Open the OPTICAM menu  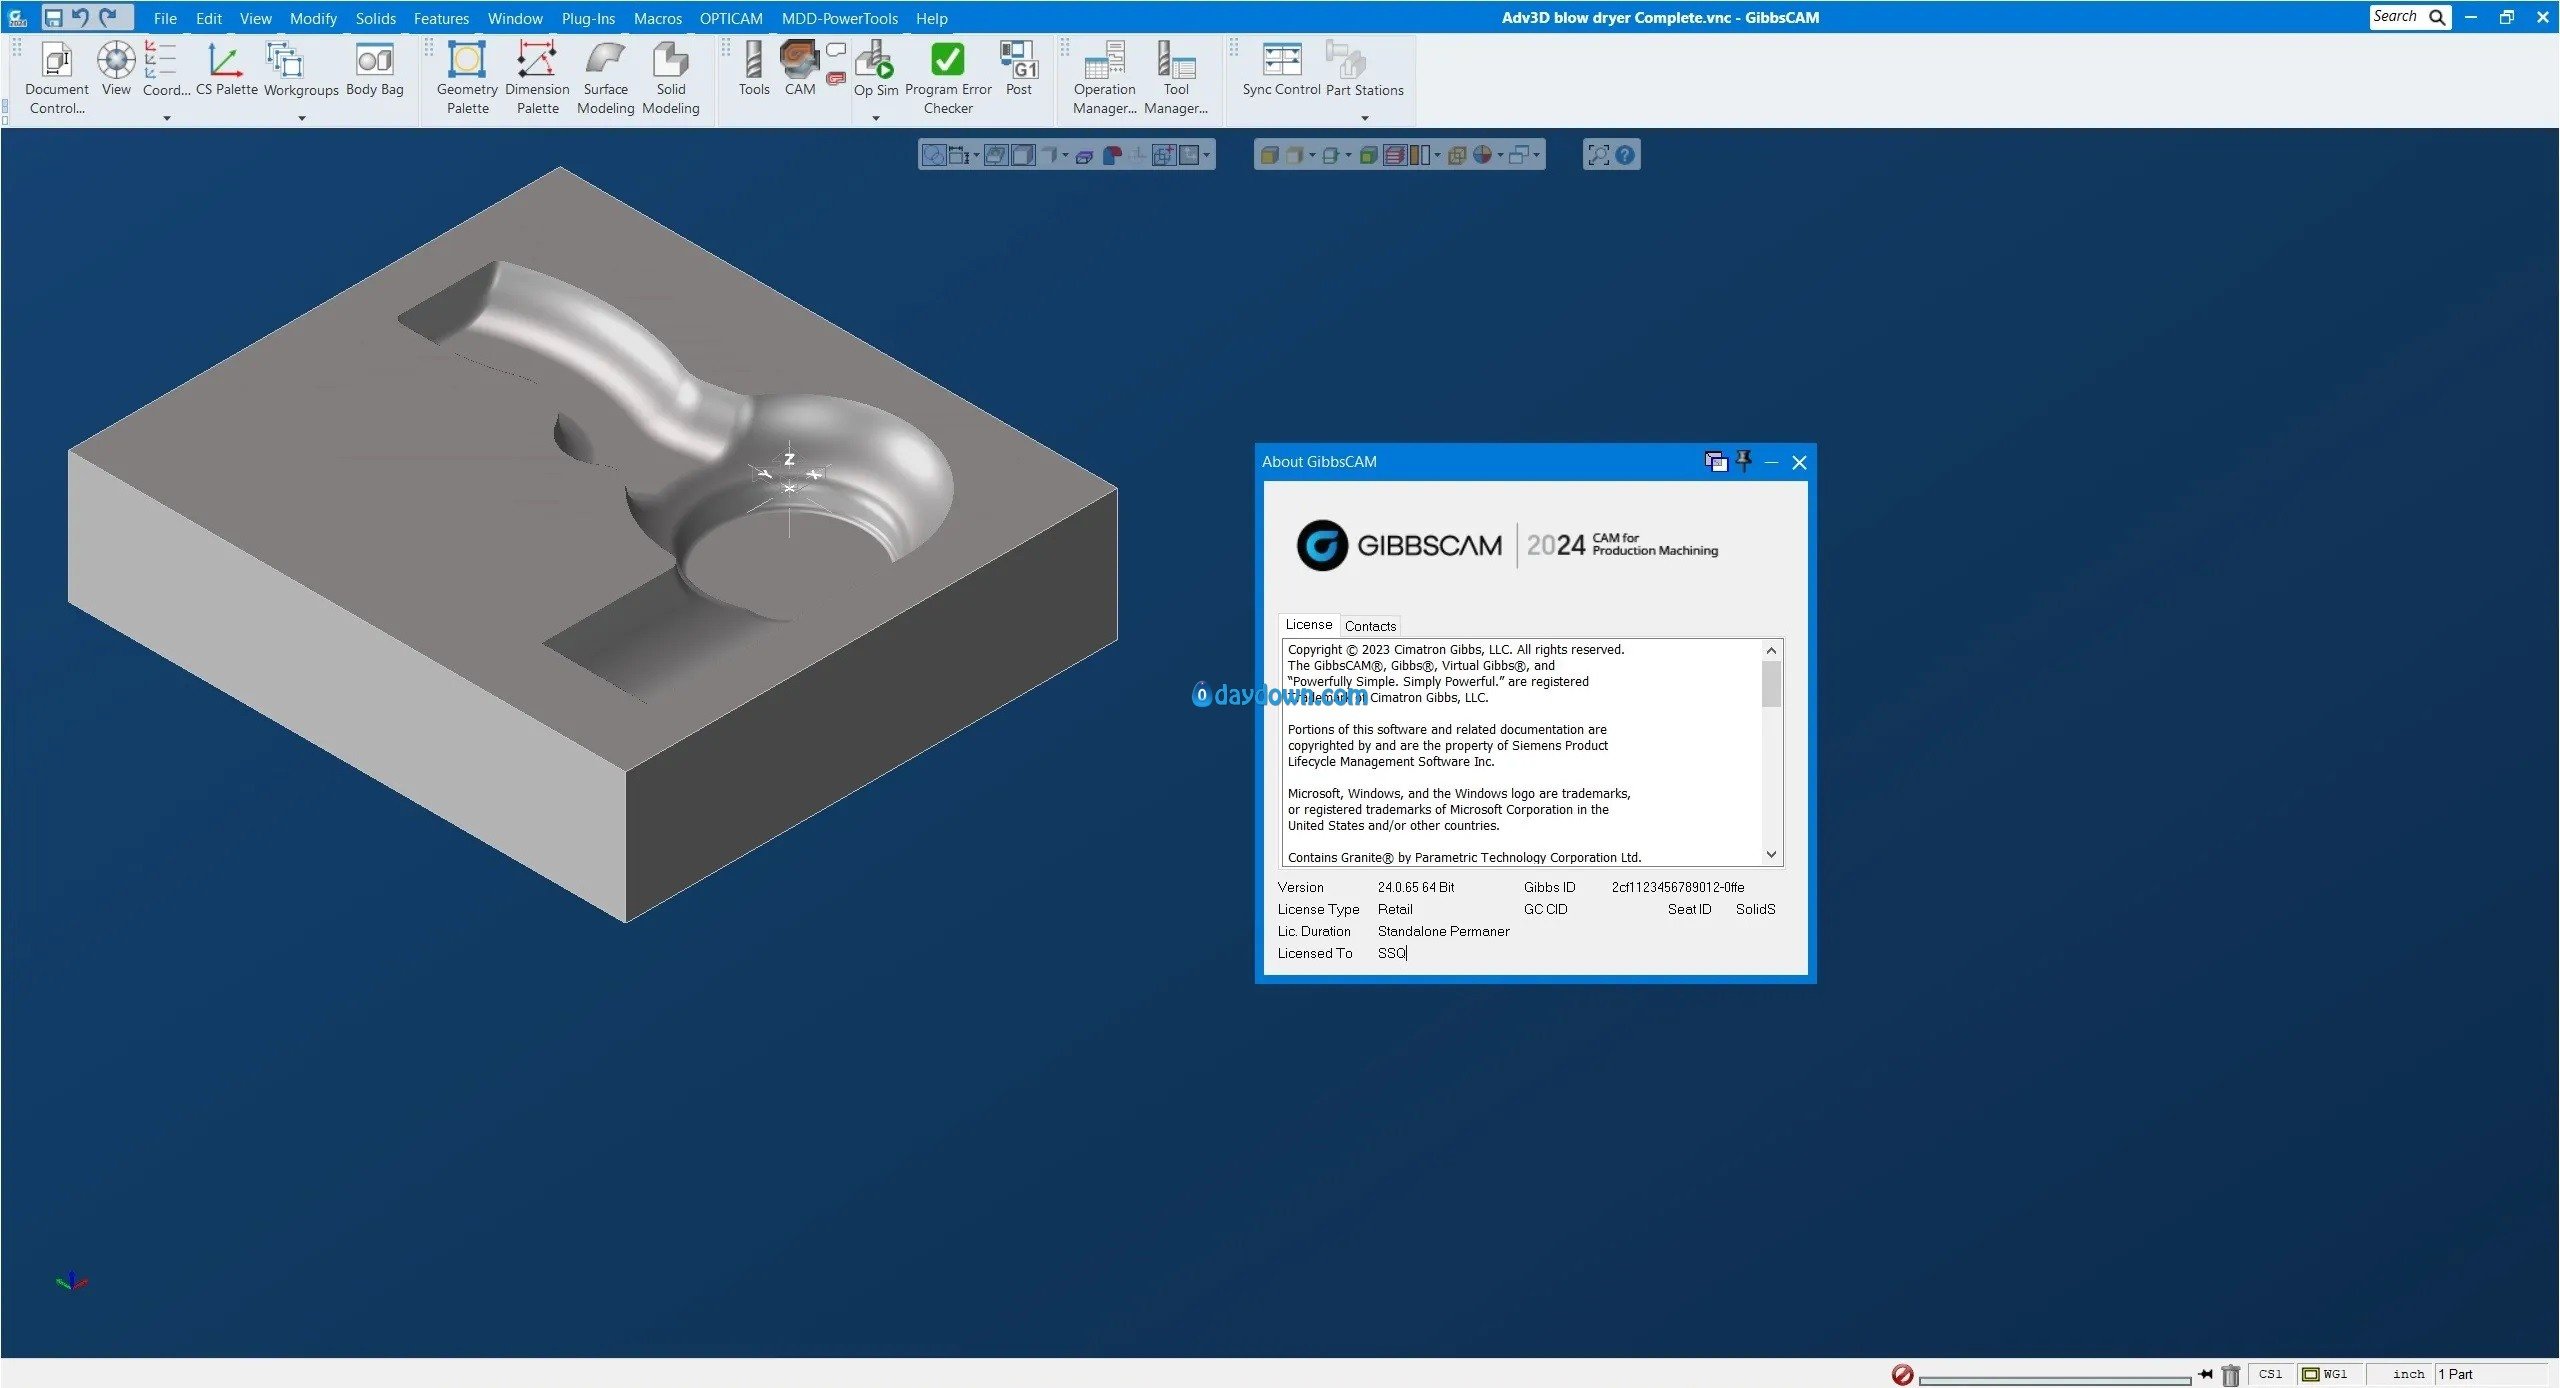tap(731, 18)
